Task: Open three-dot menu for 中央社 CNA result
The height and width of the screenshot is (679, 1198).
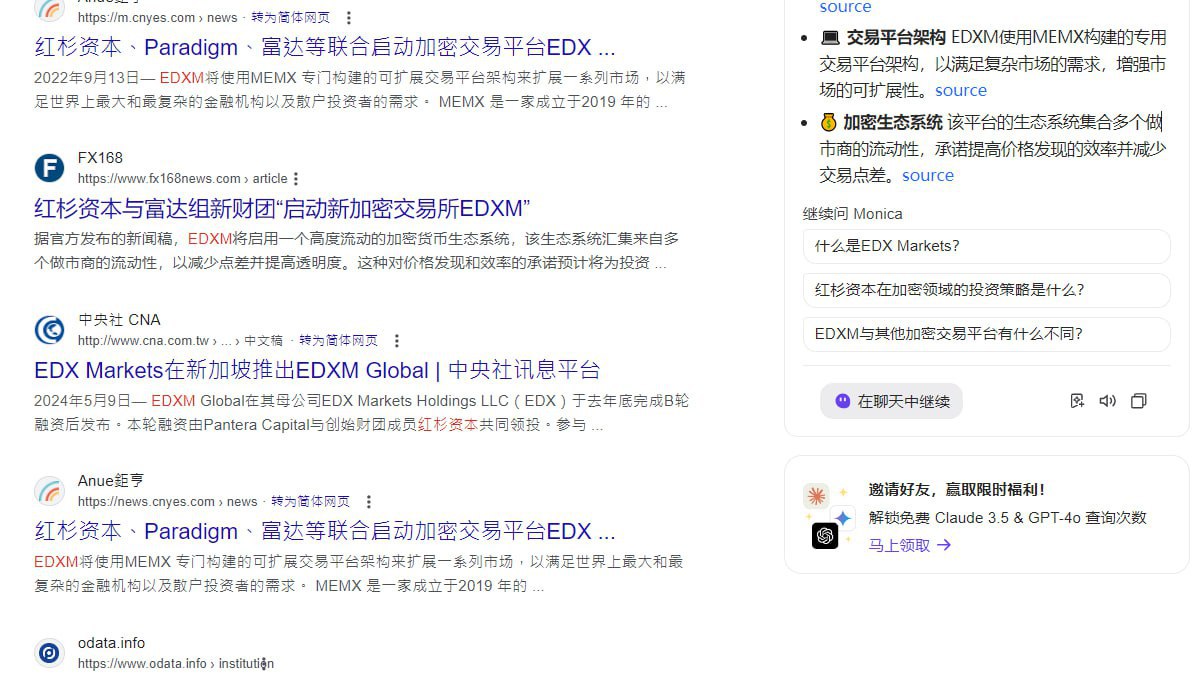Action: [397, 341]
